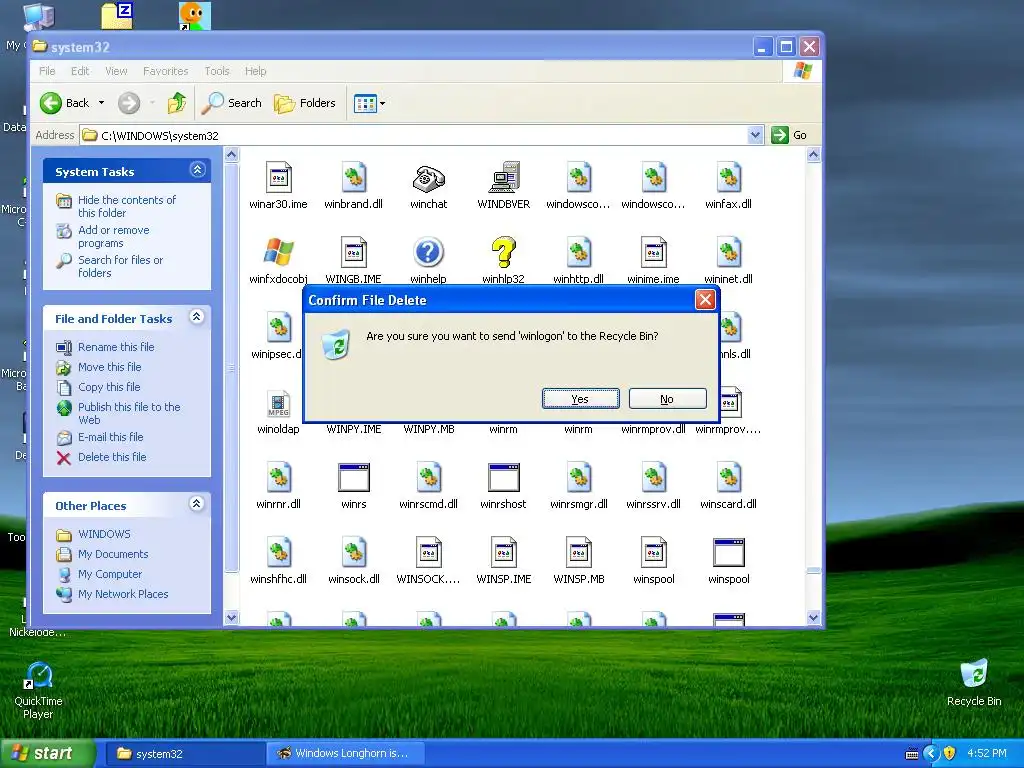Screen dimensions: 1024x768
Task: Select the winchat telephone icon
Action: 428,177
